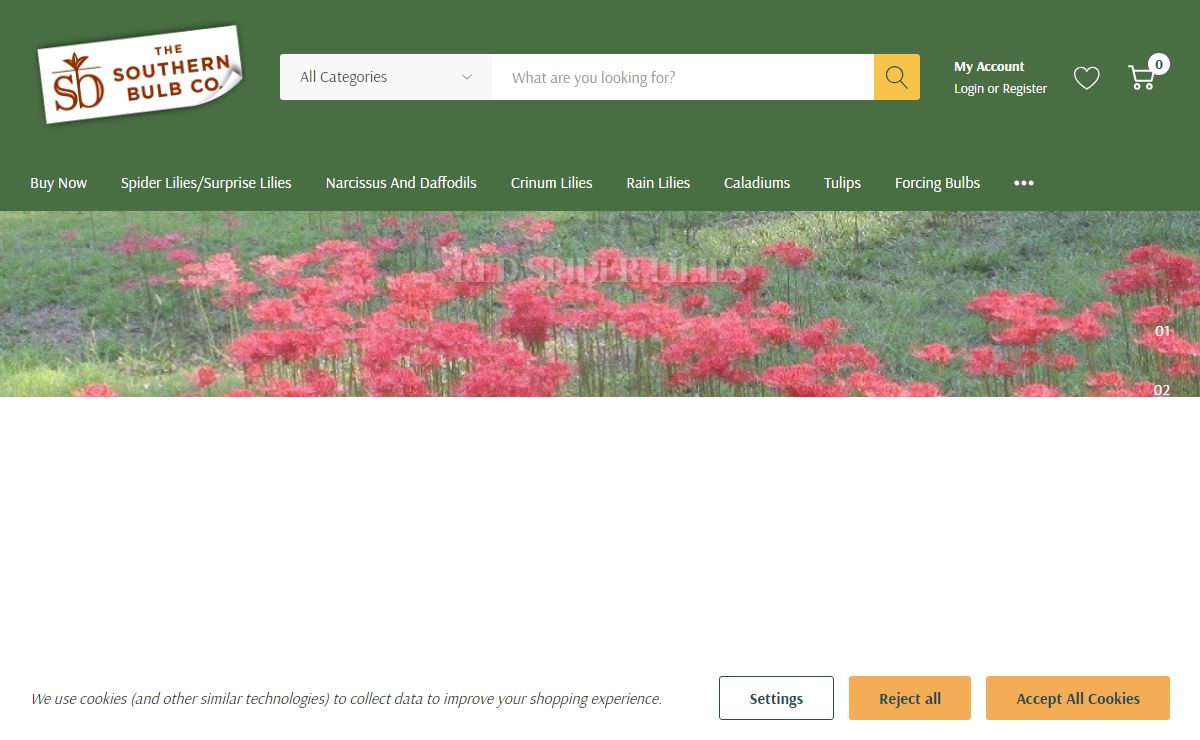Open Crinum Lilies menu item

pos(552,183)
